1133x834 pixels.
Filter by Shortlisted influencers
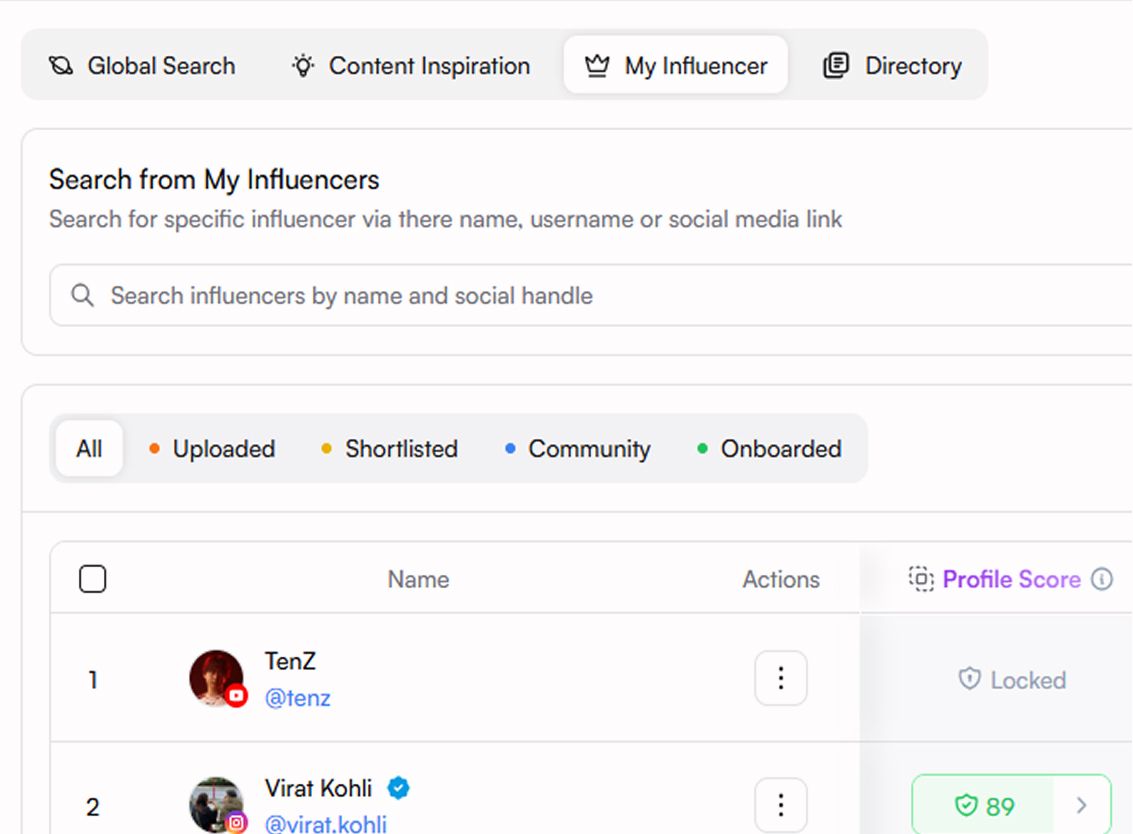click(x=389, y=449)
